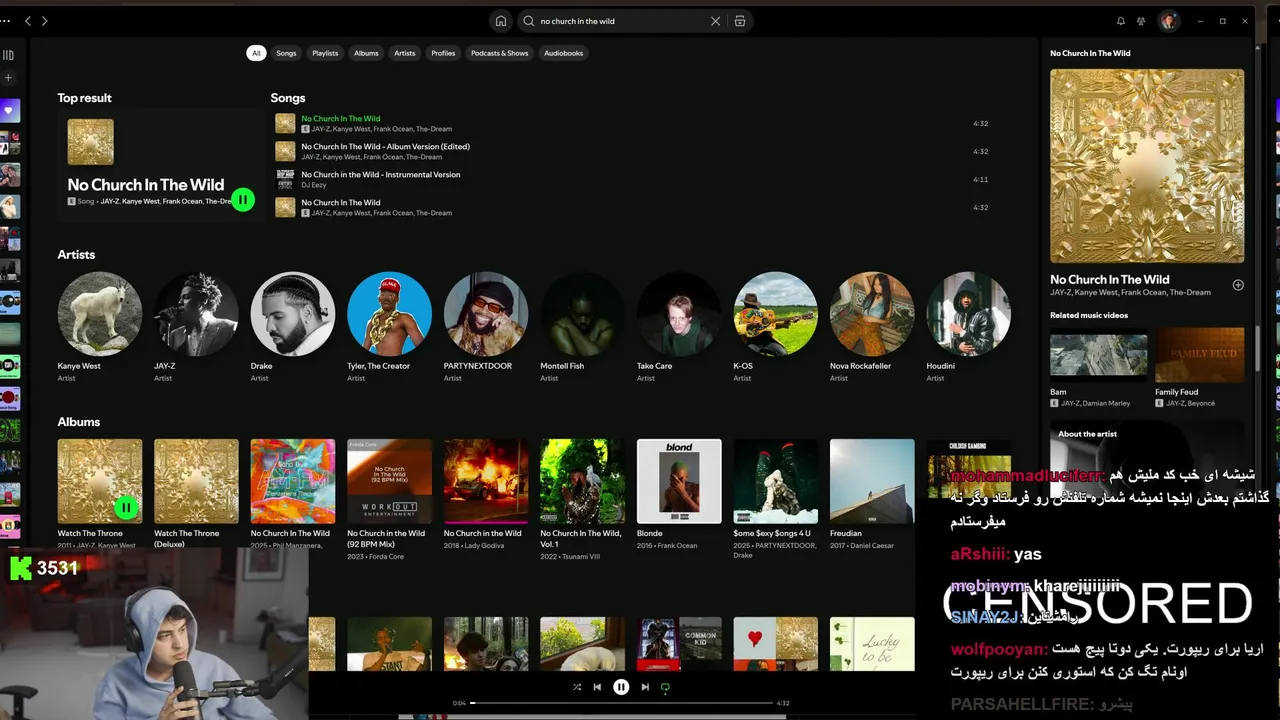Filter results by Profiles
Viewport: 1280px width, 720px height.
(443, 53)
